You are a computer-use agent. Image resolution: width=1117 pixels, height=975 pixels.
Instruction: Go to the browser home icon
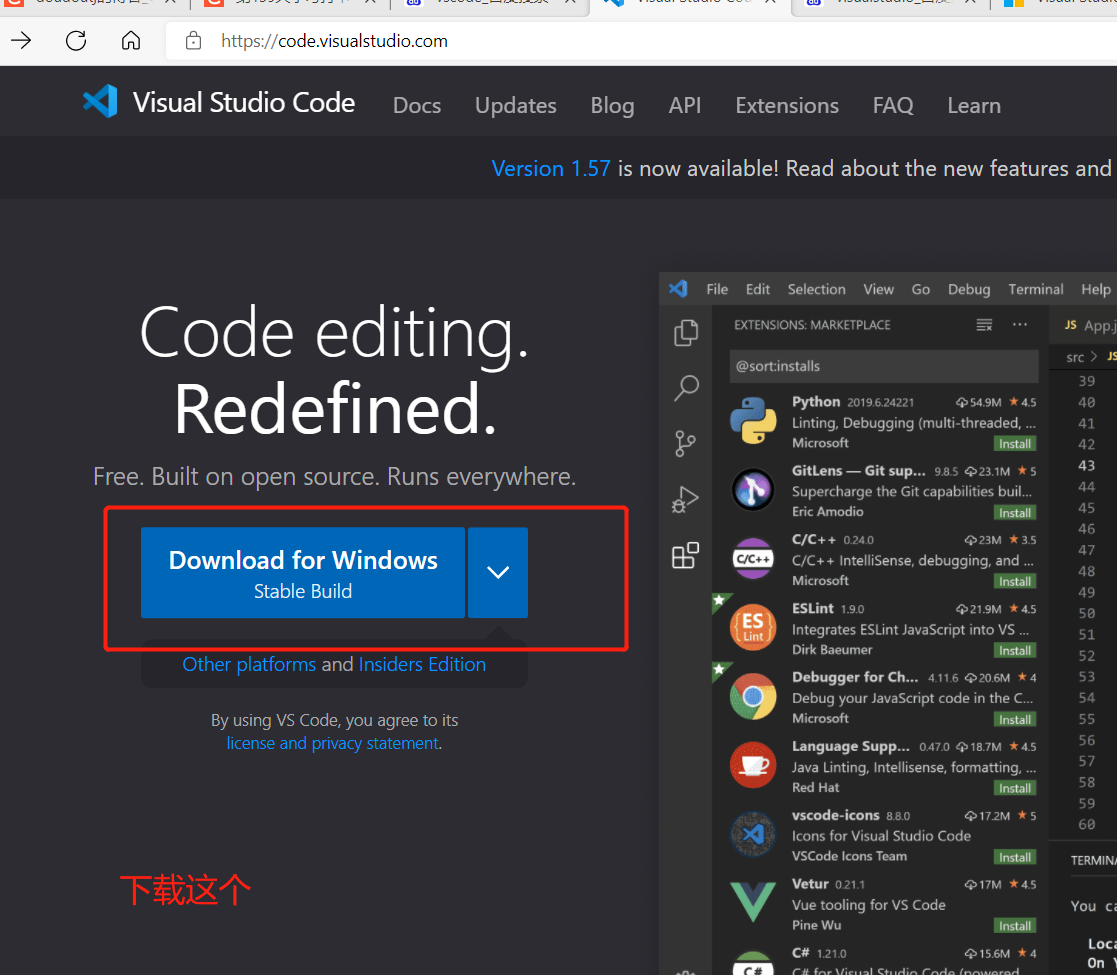(131, 41)
